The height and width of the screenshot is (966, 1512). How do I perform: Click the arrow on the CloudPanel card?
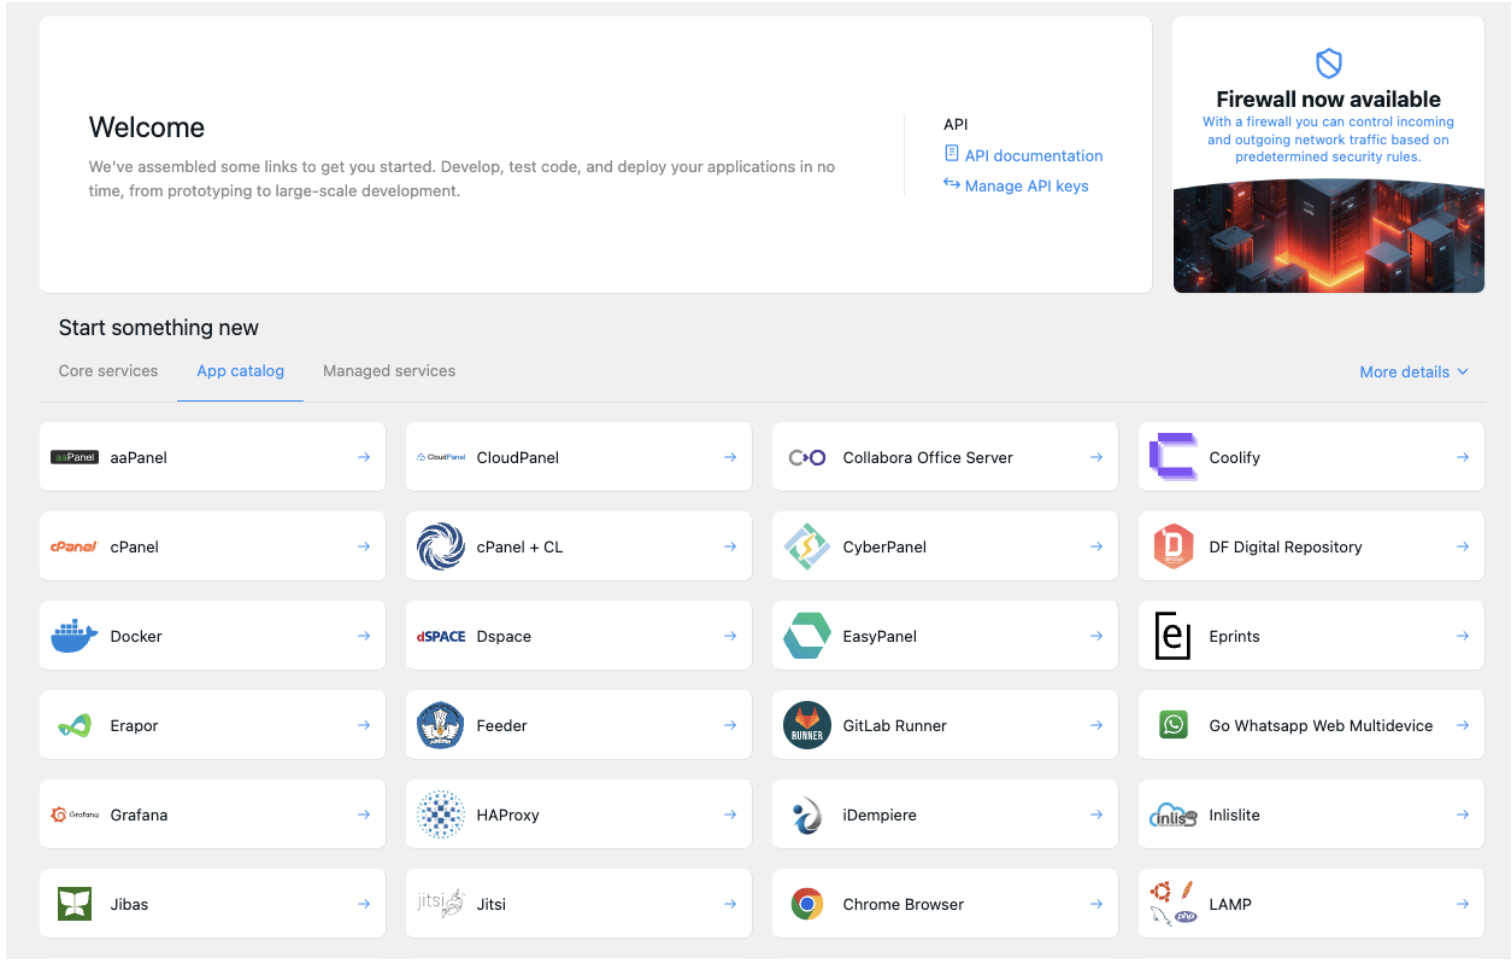(730, 457)
